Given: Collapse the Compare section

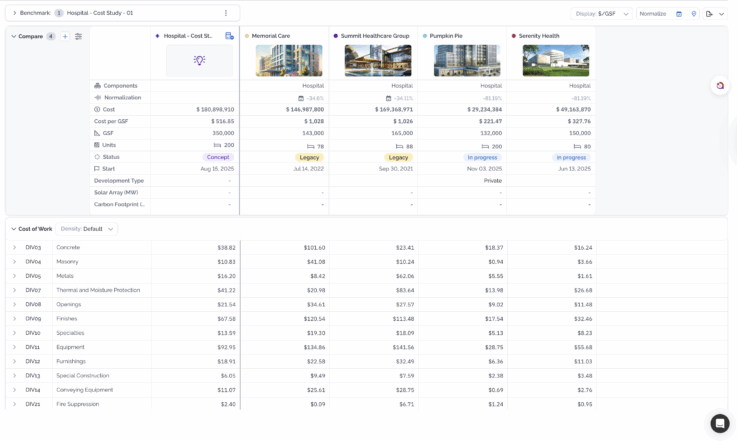Looking at the screenshot, I should [14, 36].
